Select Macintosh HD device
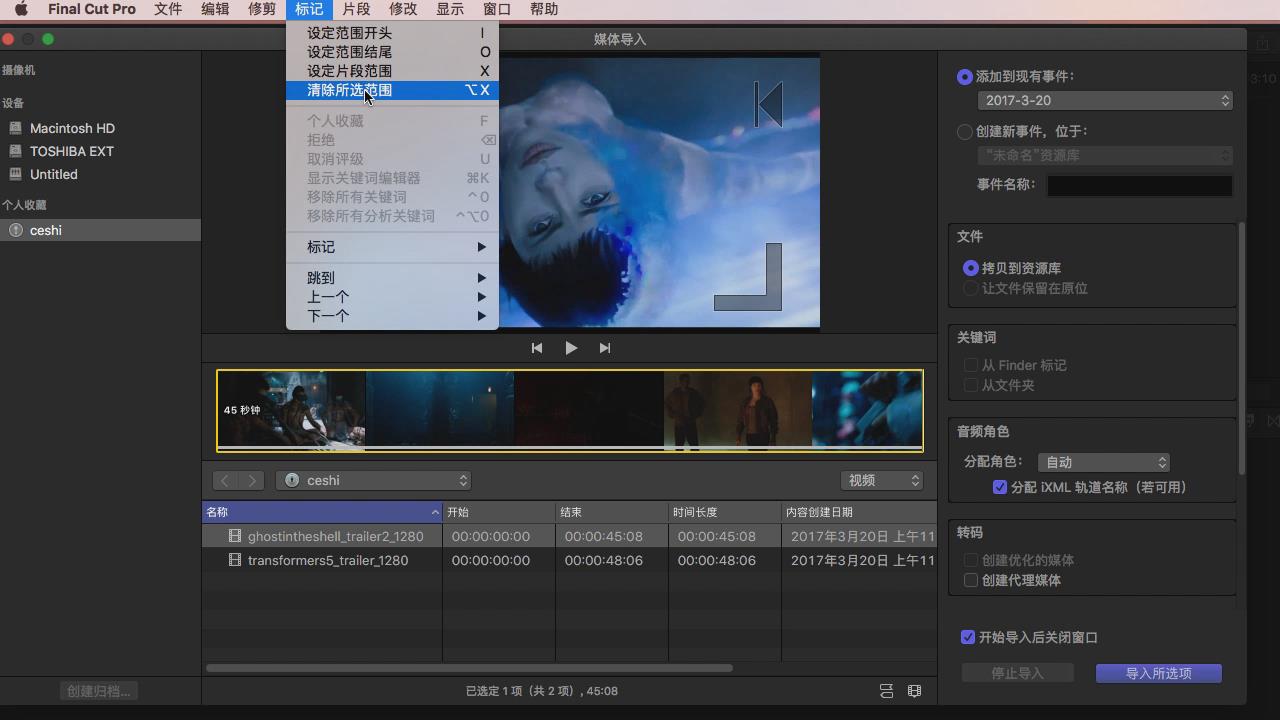 tap(72, 128)
